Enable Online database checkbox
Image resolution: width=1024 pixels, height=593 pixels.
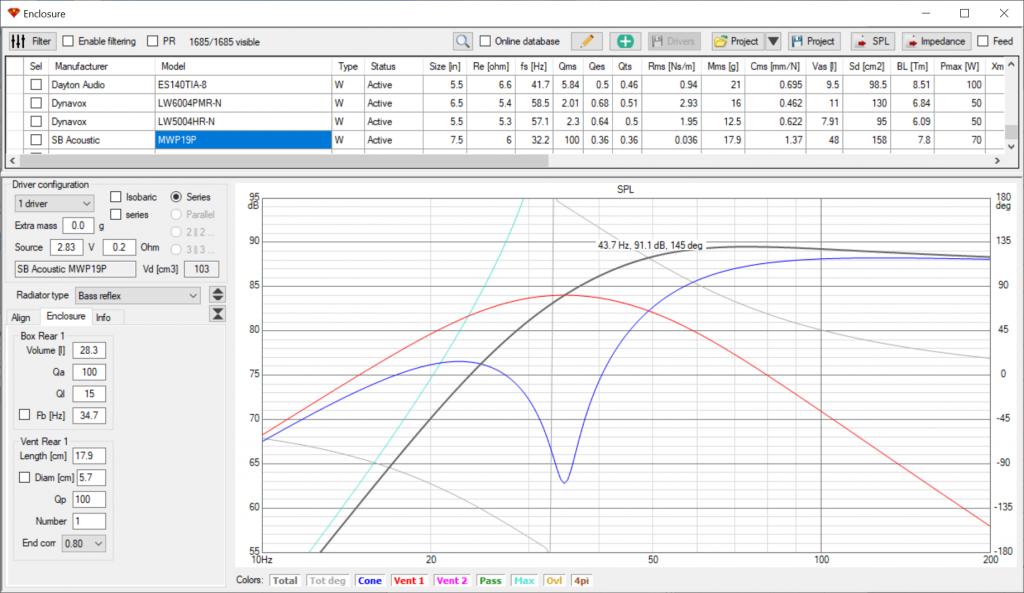[x=485, y=41]
